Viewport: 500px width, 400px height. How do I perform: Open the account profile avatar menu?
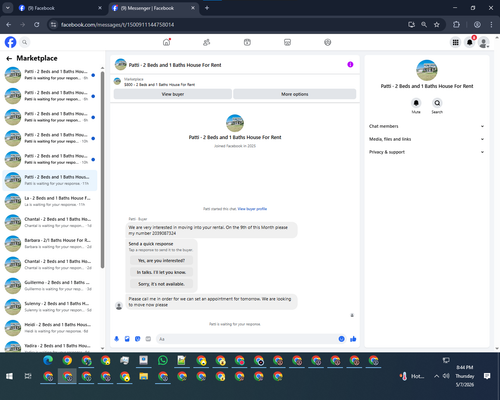484,42
